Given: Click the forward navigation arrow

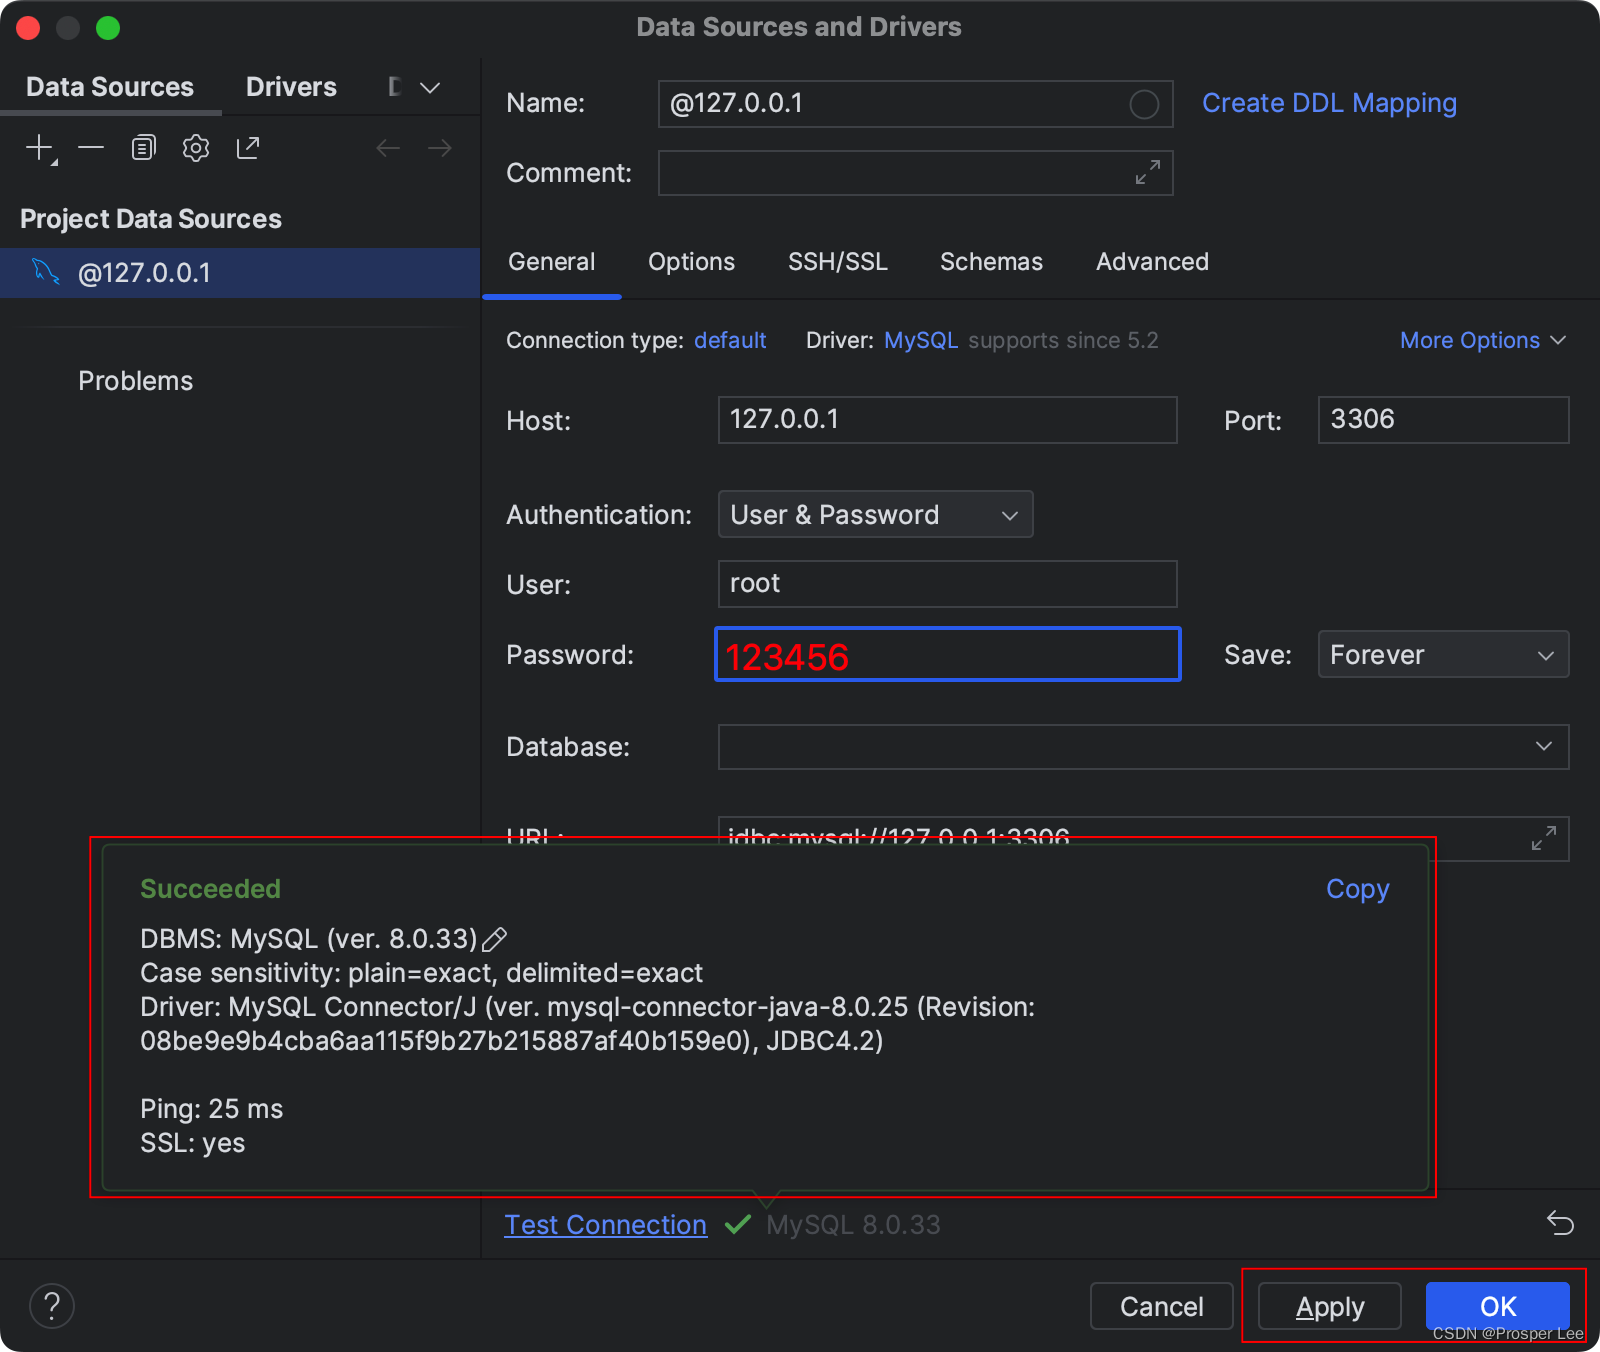Looking at the screenshot, I should 440,148.
